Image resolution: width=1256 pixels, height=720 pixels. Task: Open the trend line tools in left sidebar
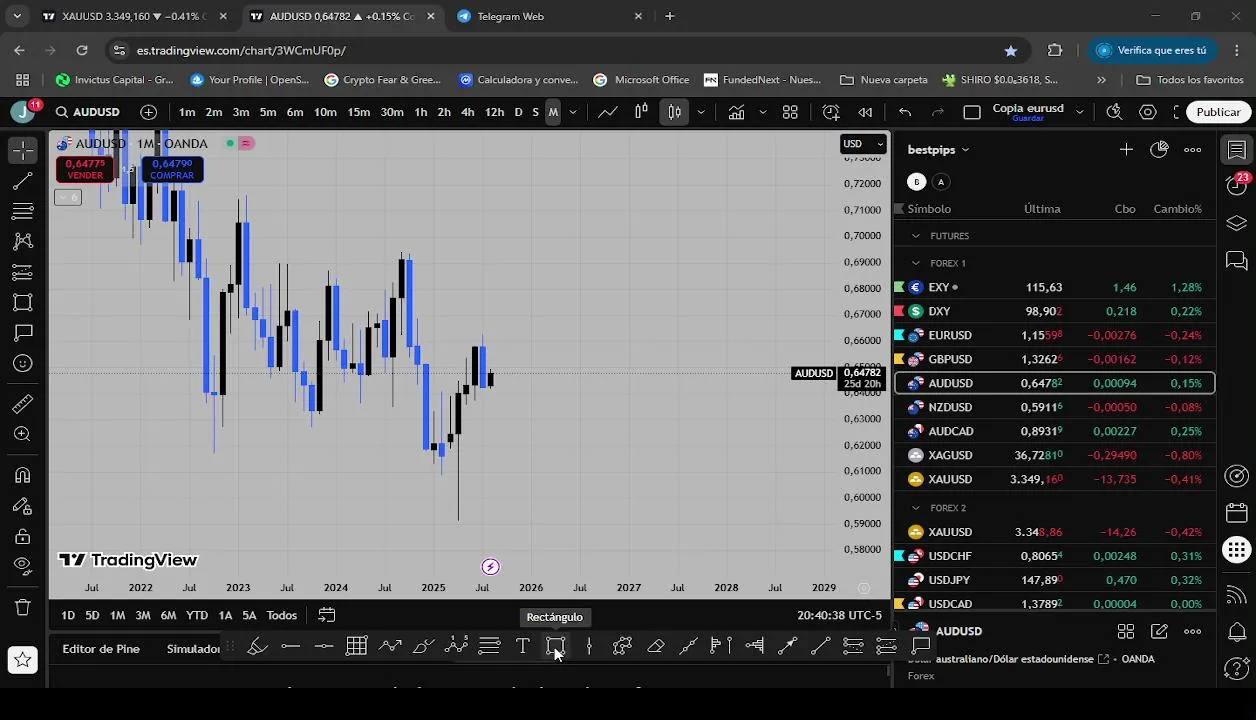(22, 181)
